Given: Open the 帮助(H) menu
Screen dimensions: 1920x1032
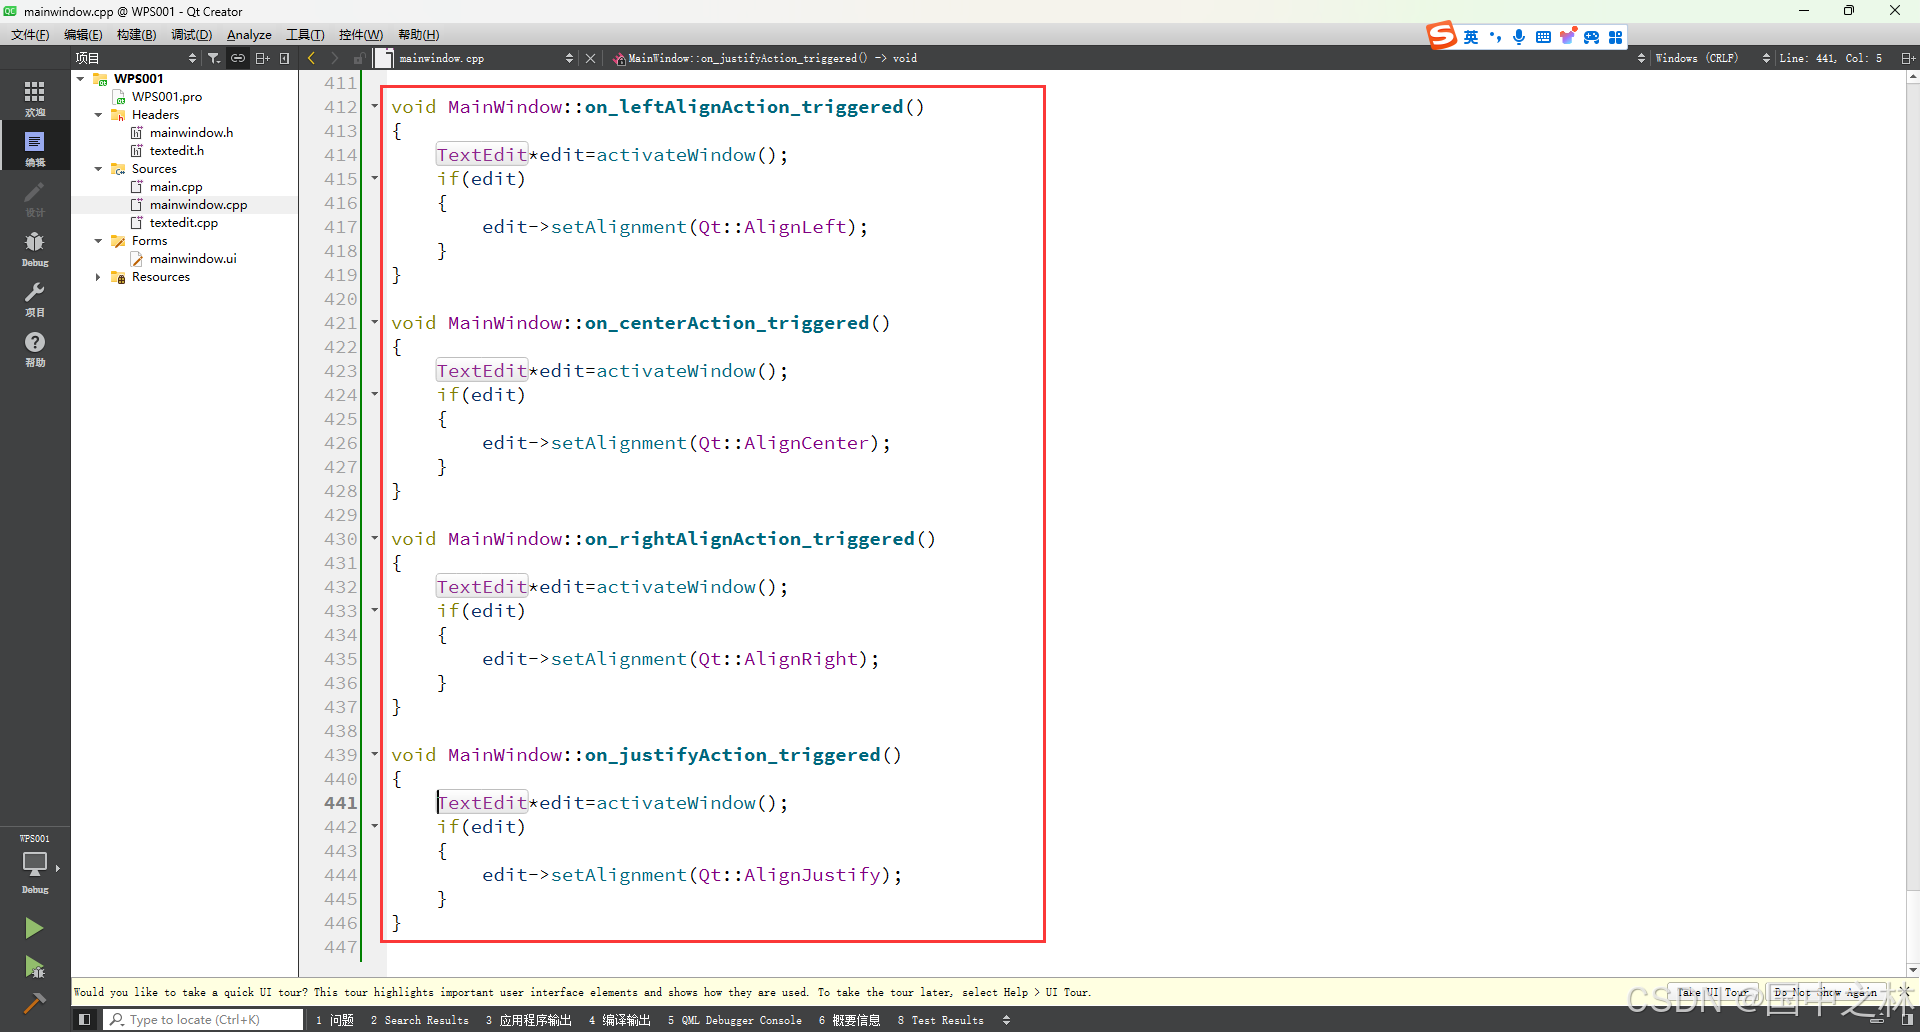Looking at the screenshot, I should (419, 35).
